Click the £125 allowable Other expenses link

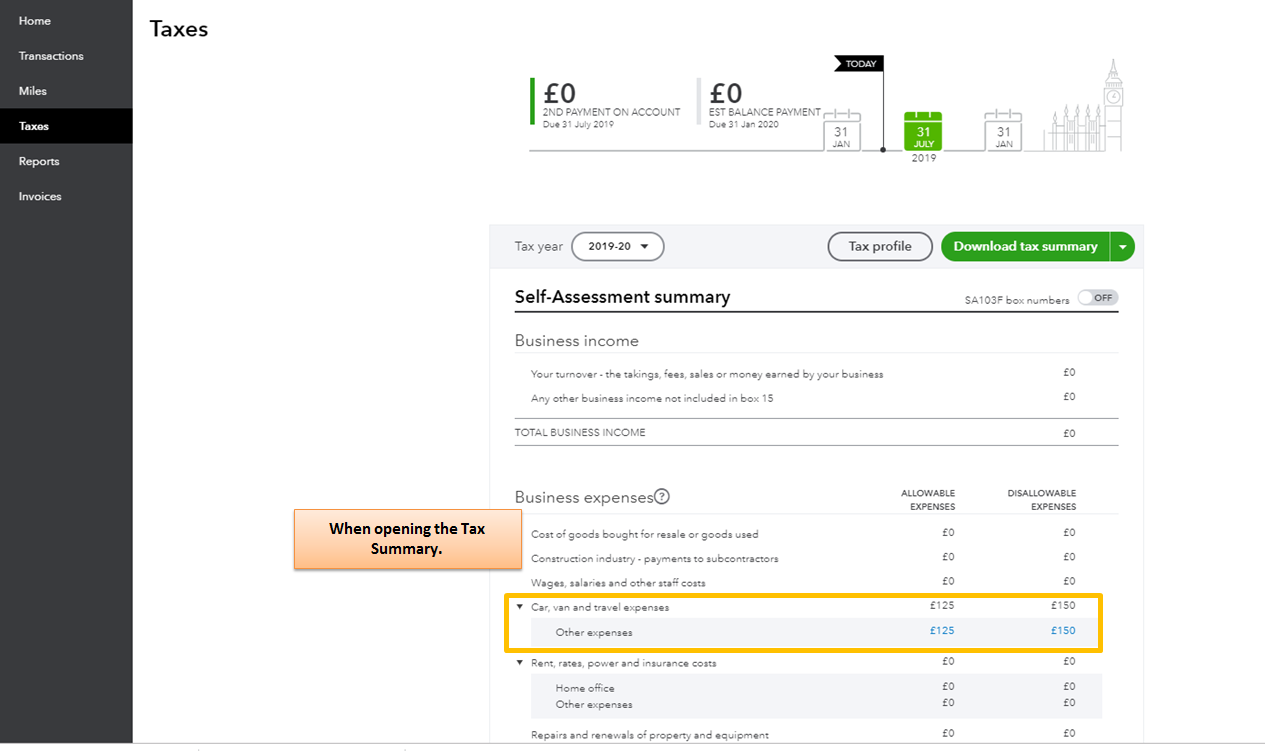point(941,630)
